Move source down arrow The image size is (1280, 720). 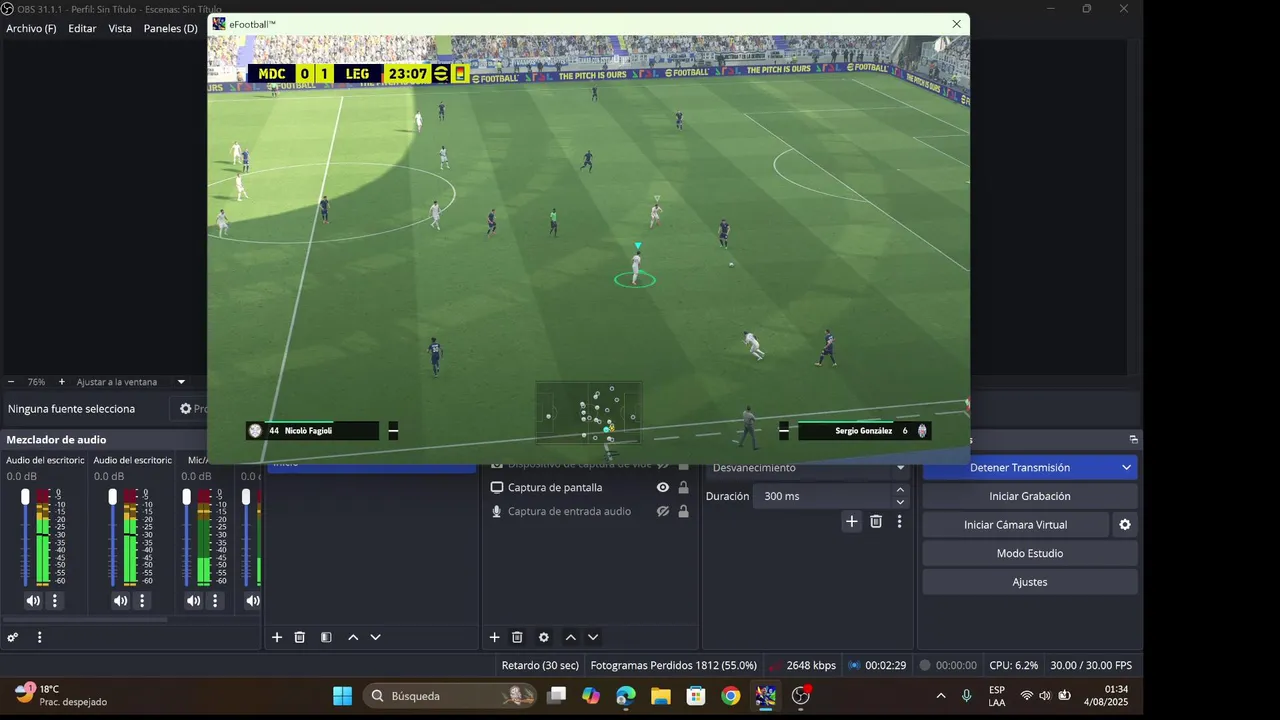[x=593, y=637]
